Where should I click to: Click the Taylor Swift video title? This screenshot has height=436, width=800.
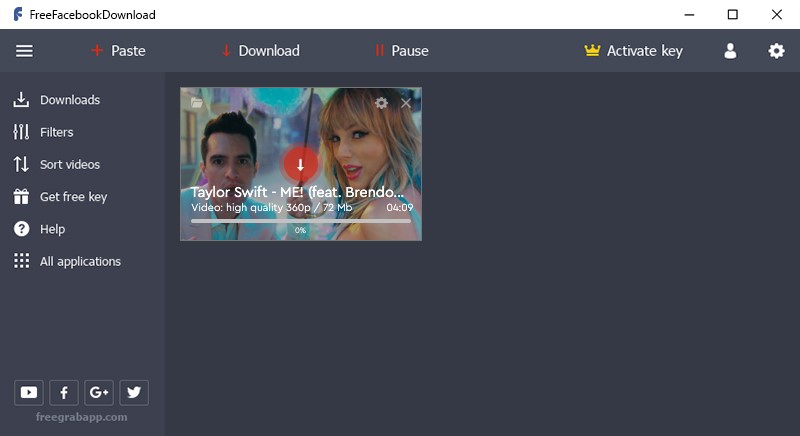(297, 192)
